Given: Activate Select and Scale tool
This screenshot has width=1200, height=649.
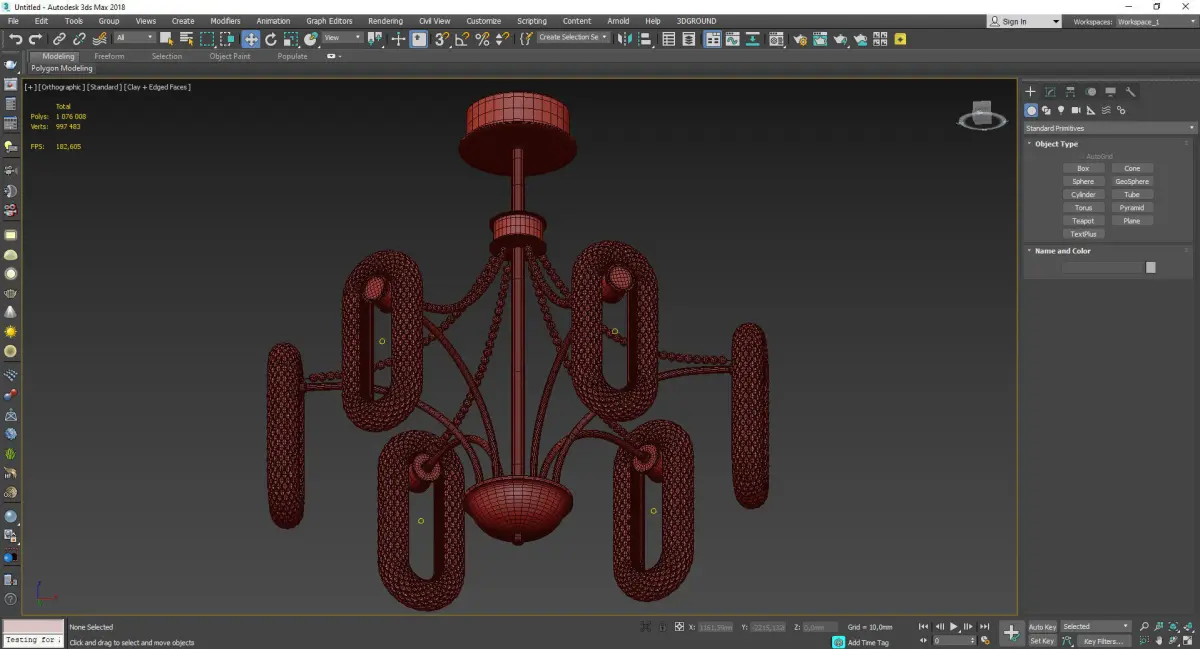Looking at the screenshot, I should point(290,39).
